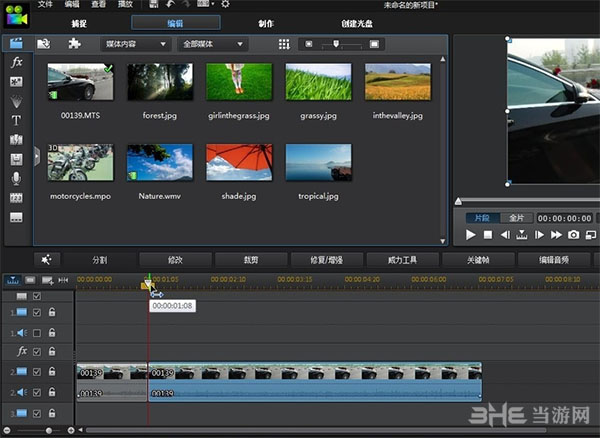
Task: Open the 全部媒体 filter dropdown
Action: [213, 44]
